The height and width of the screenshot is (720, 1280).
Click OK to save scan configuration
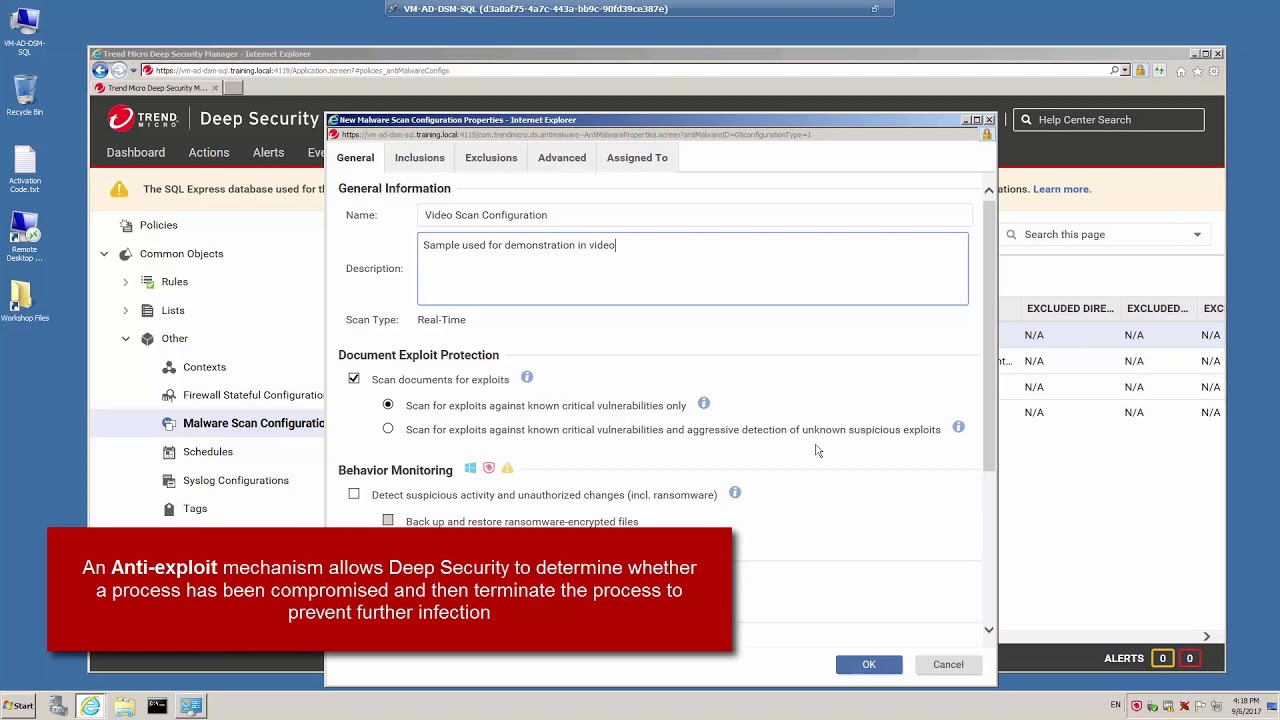(869, 665)
